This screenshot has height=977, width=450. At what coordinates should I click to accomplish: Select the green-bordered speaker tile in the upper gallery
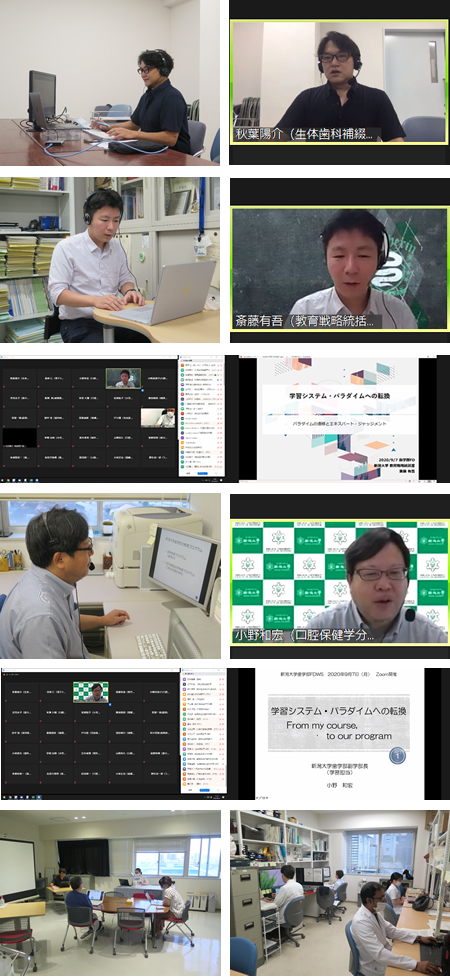point(123,378)
